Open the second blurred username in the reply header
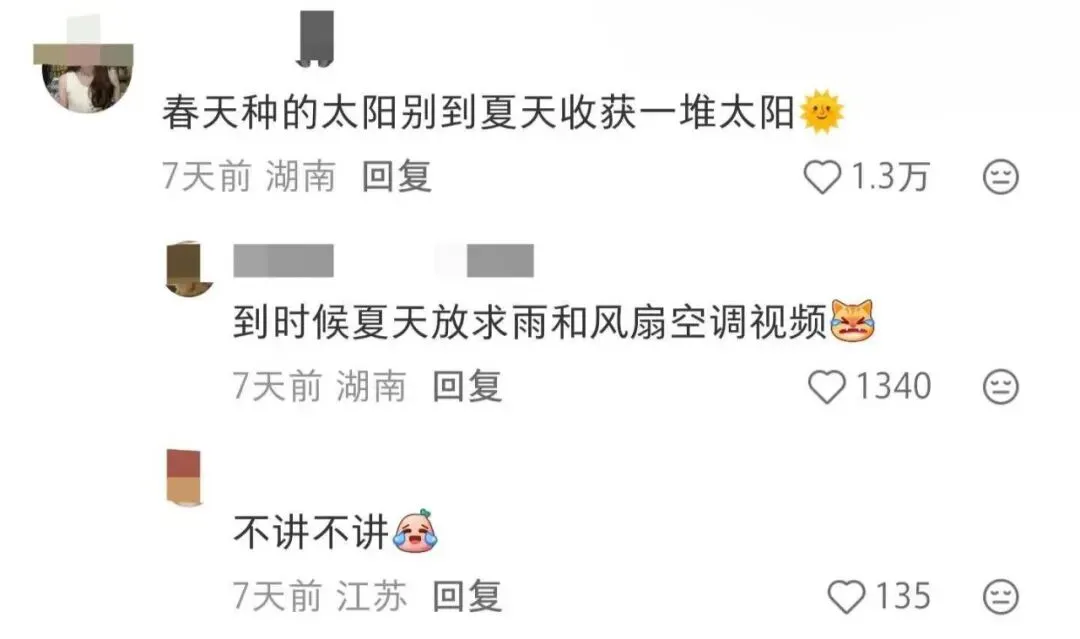This screenshot has height=639, width=1080. (500, 261)
